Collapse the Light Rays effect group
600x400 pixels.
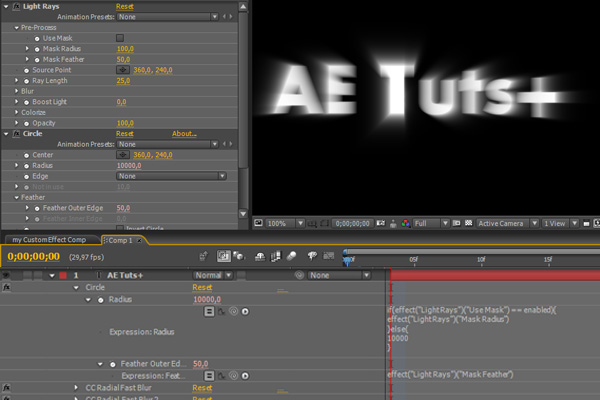coord(6,7)
